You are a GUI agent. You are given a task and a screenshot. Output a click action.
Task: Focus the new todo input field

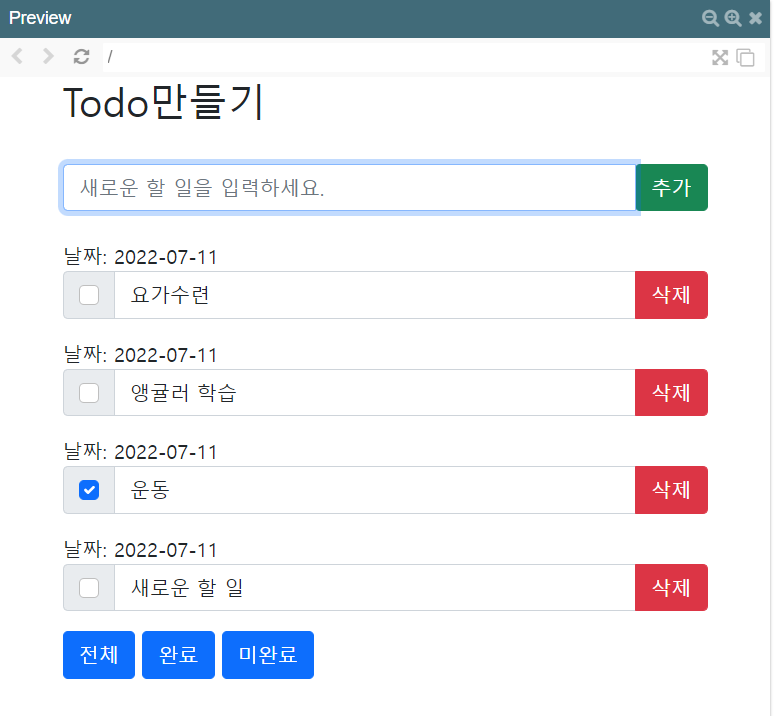(348, 188)
